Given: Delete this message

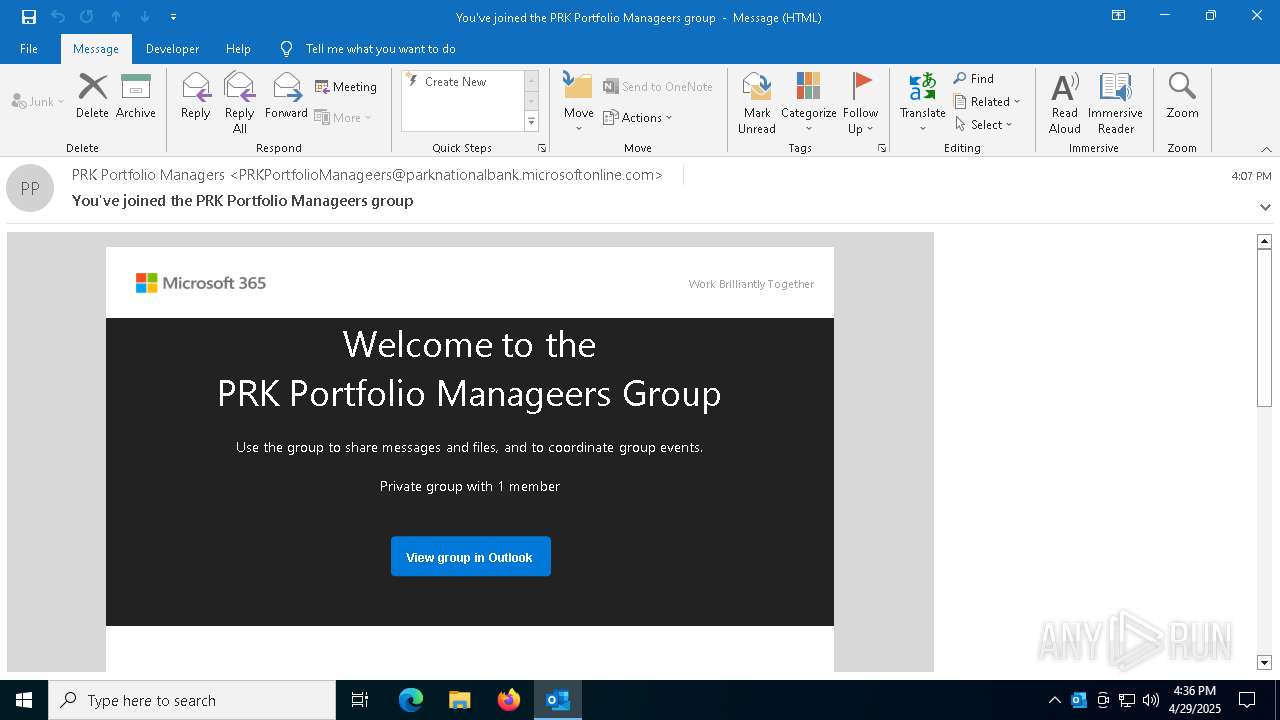Looking at the screenshot, I should [92, 96].
